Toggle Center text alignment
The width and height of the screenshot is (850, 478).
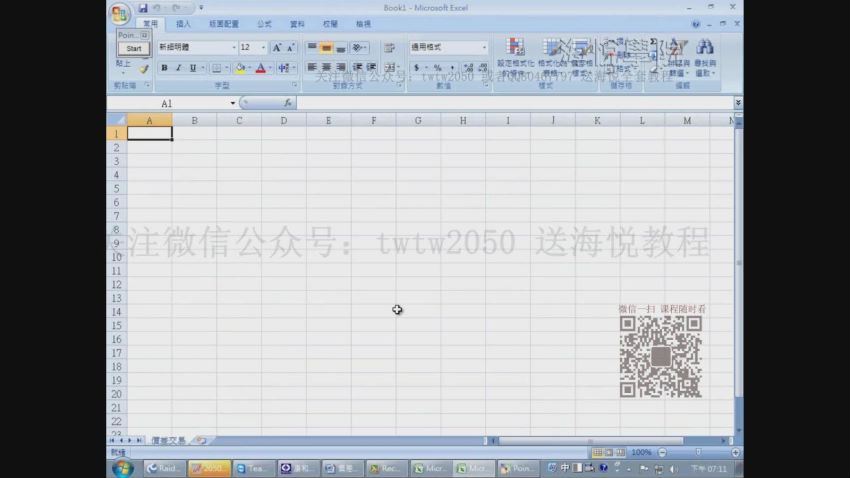click(326, 67)
